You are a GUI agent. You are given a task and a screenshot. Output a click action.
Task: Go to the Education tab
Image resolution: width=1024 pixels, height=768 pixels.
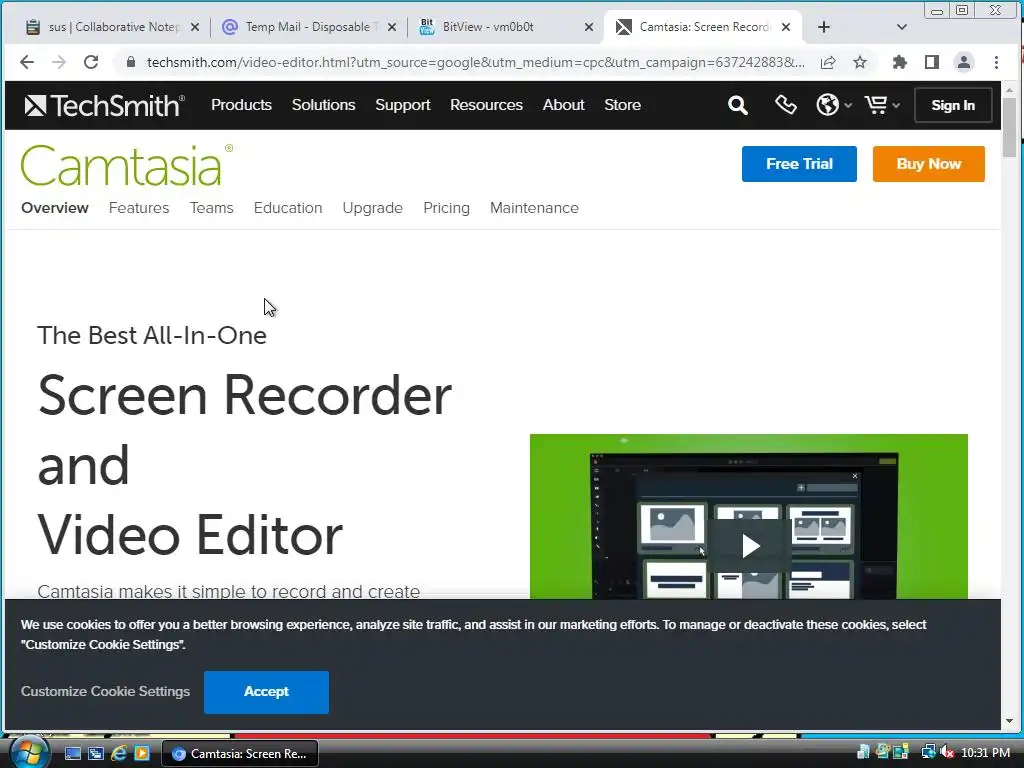pyautogui.click(x=287, y=208)
